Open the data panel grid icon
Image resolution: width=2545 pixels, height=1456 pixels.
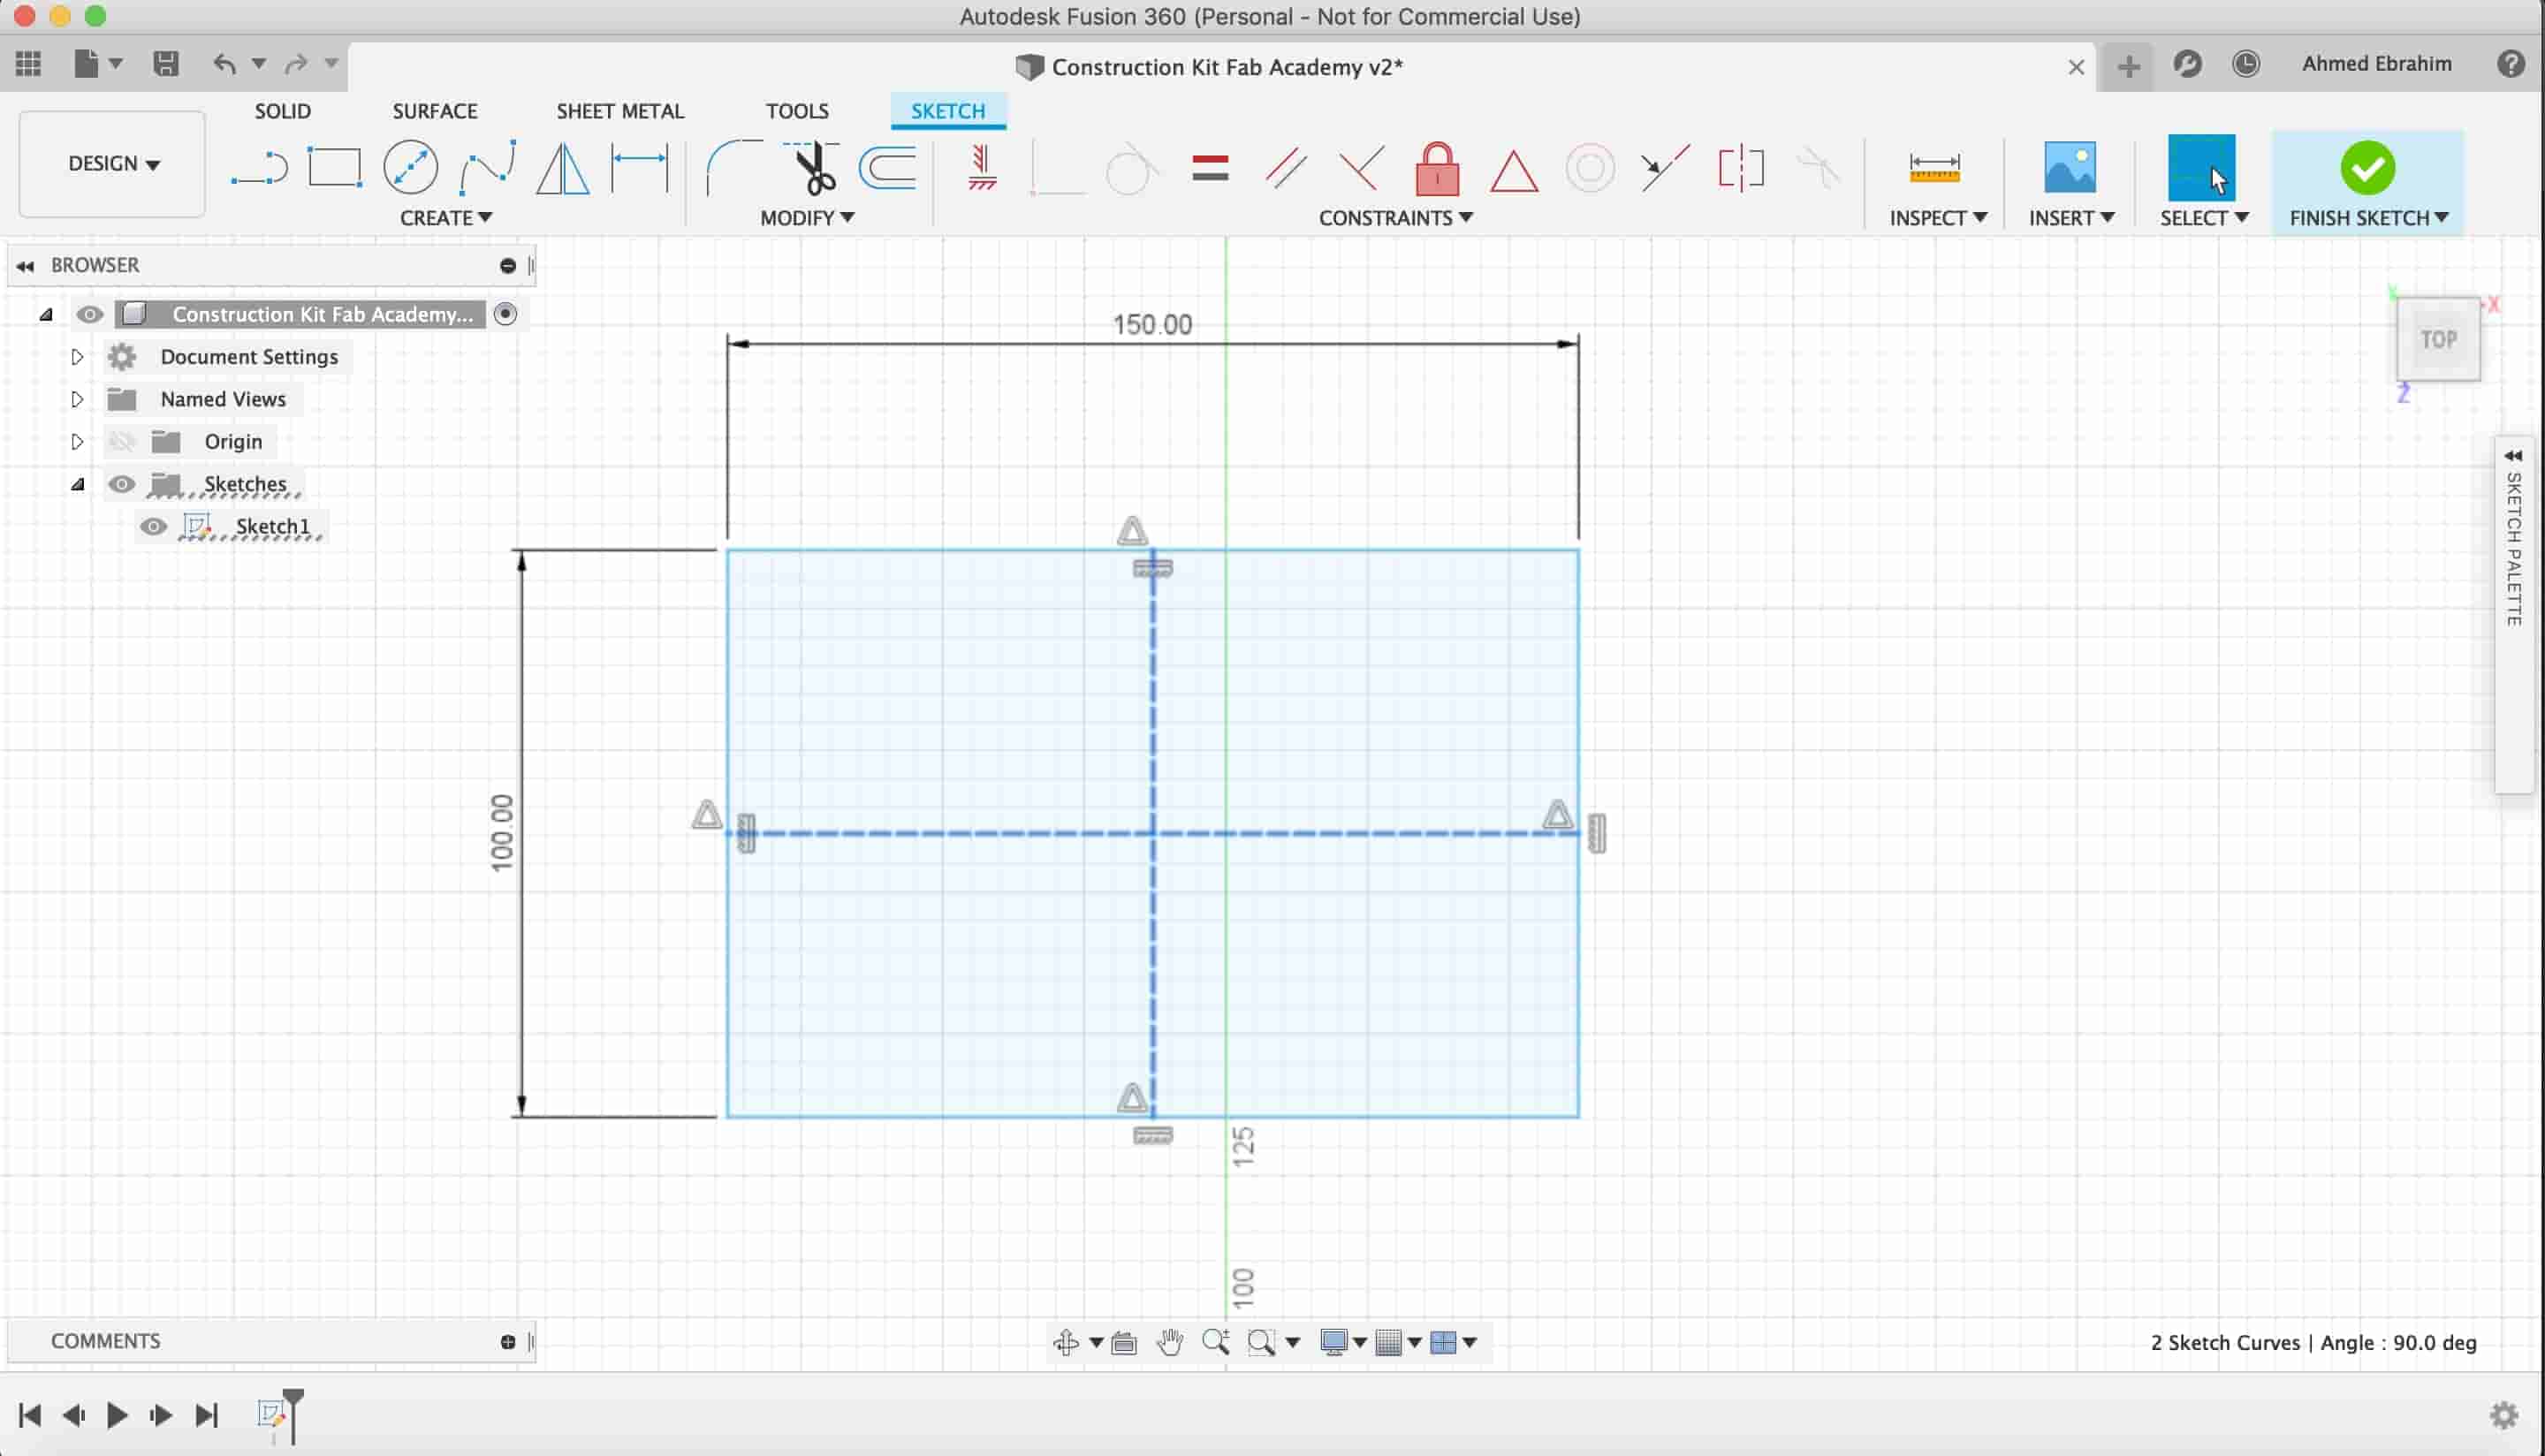coord(28,64)
